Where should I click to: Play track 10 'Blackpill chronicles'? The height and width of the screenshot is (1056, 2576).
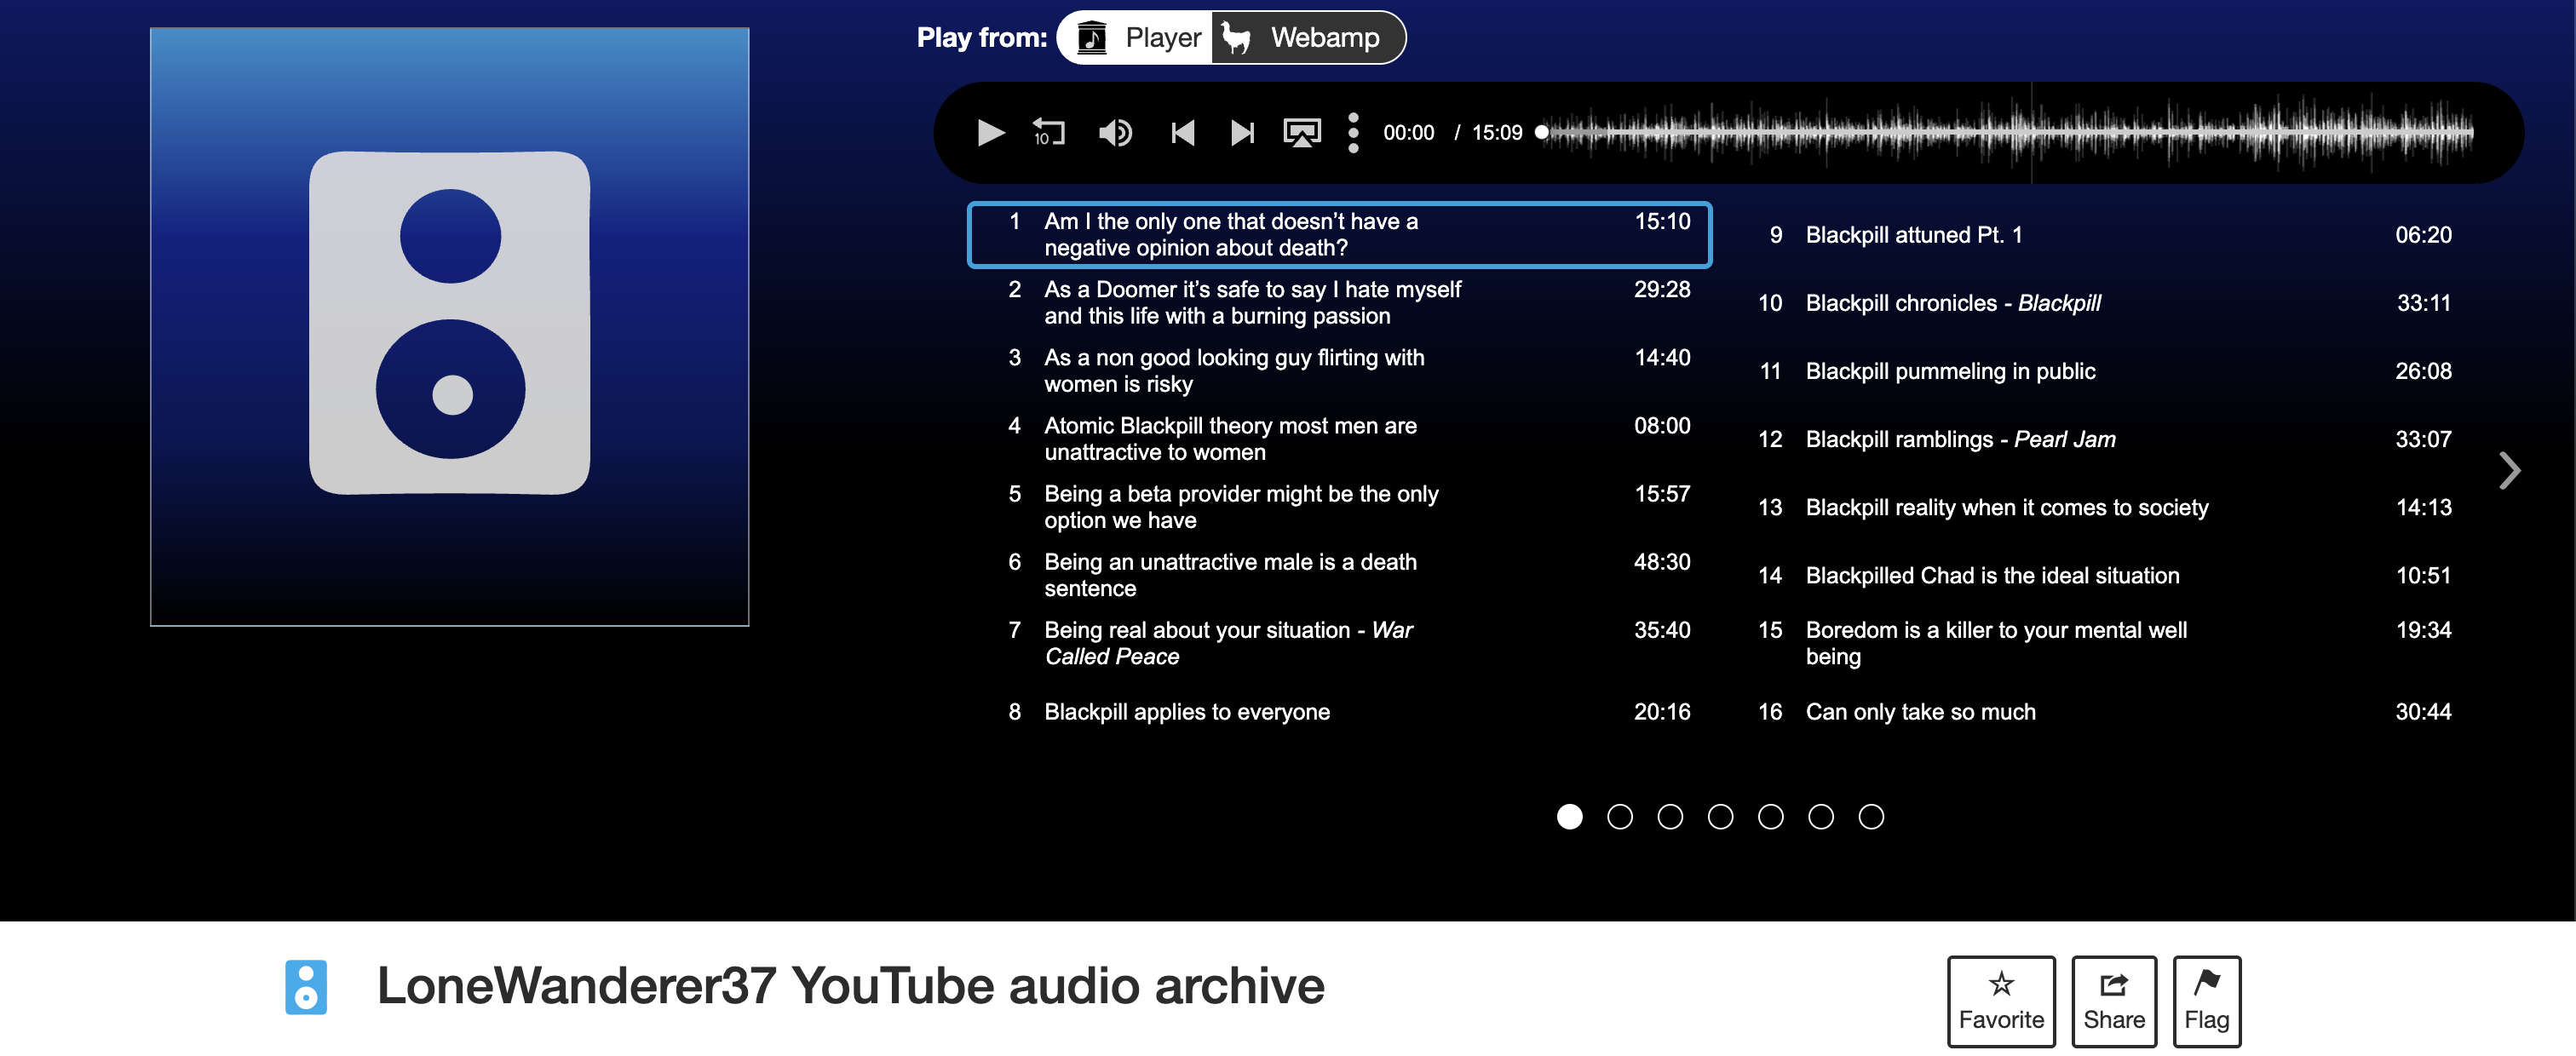pyautogui.click(x=2100, y=303)
